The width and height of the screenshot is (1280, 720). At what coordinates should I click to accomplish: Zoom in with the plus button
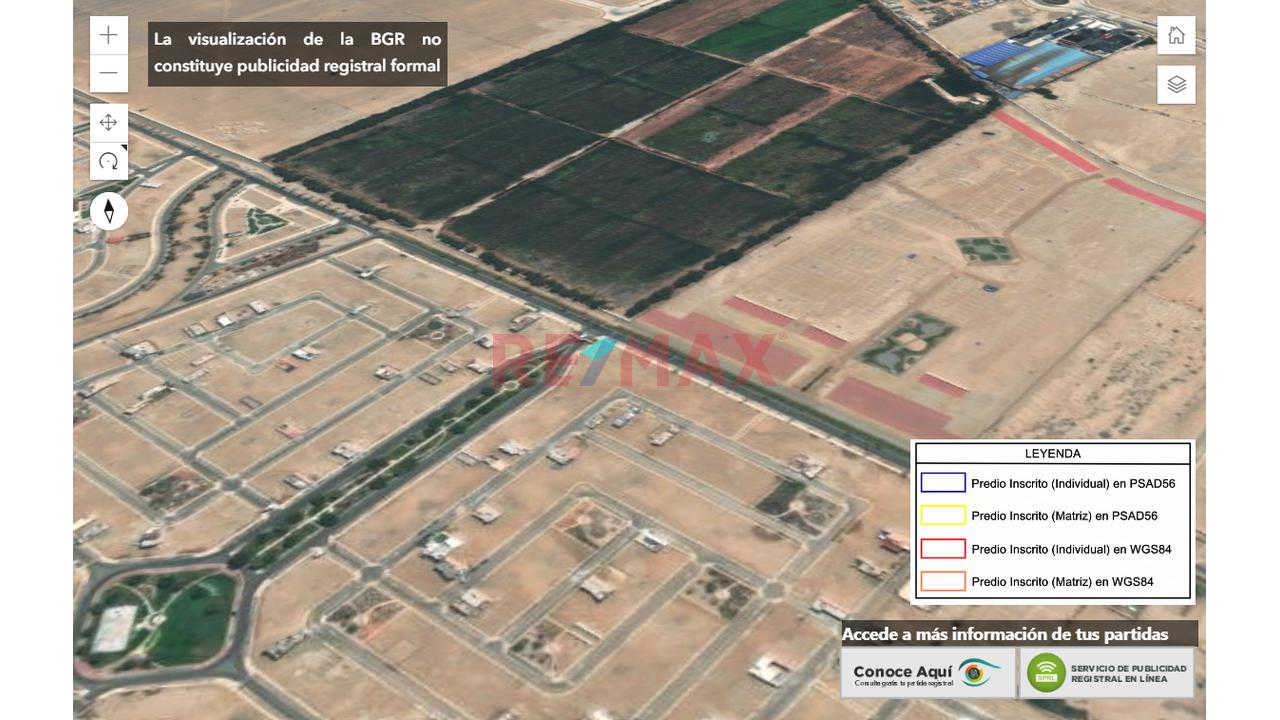[x=108, y=35]
